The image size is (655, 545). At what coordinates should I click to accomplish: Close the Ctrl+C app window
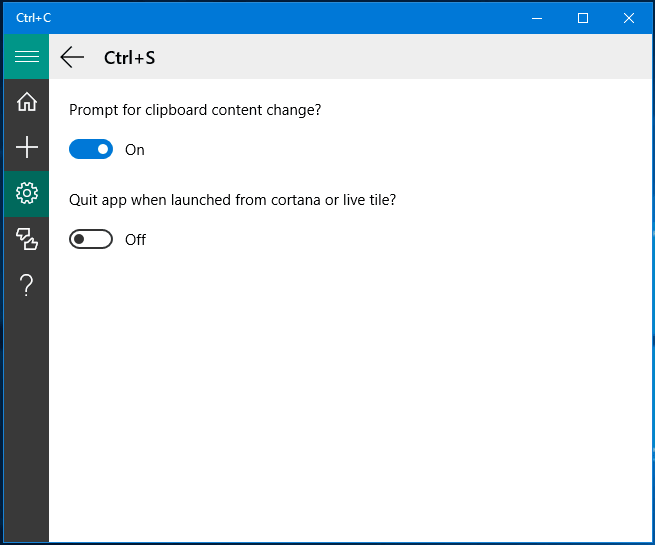tap(629, 18)
